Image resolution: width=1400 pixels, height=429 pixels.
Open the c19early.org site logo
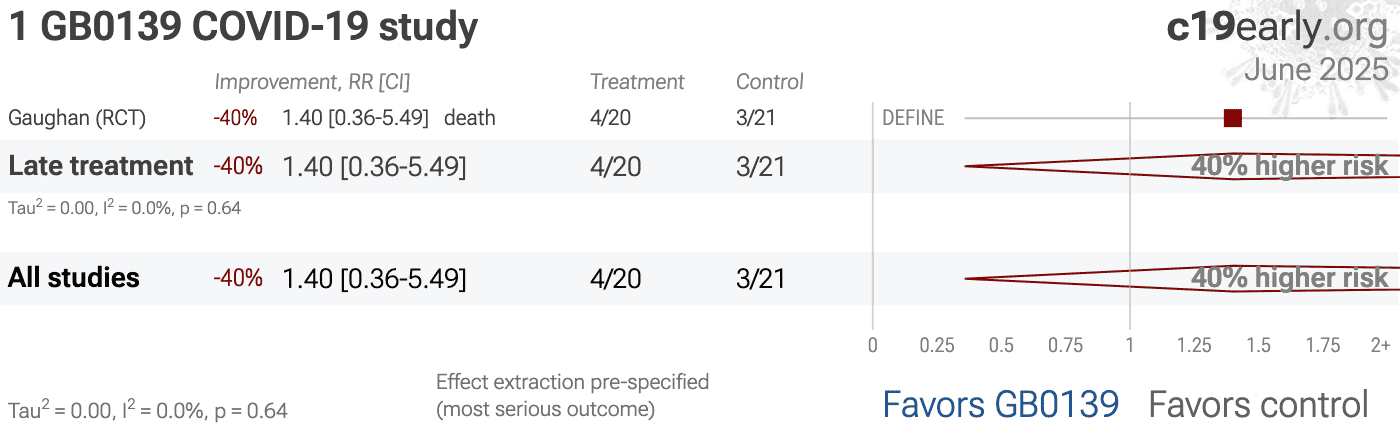pos(1277,28)
